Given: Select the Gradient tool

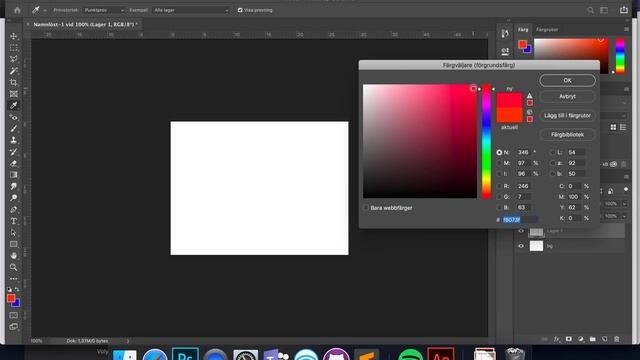Looking at the screenshot, I should [13, 175].
